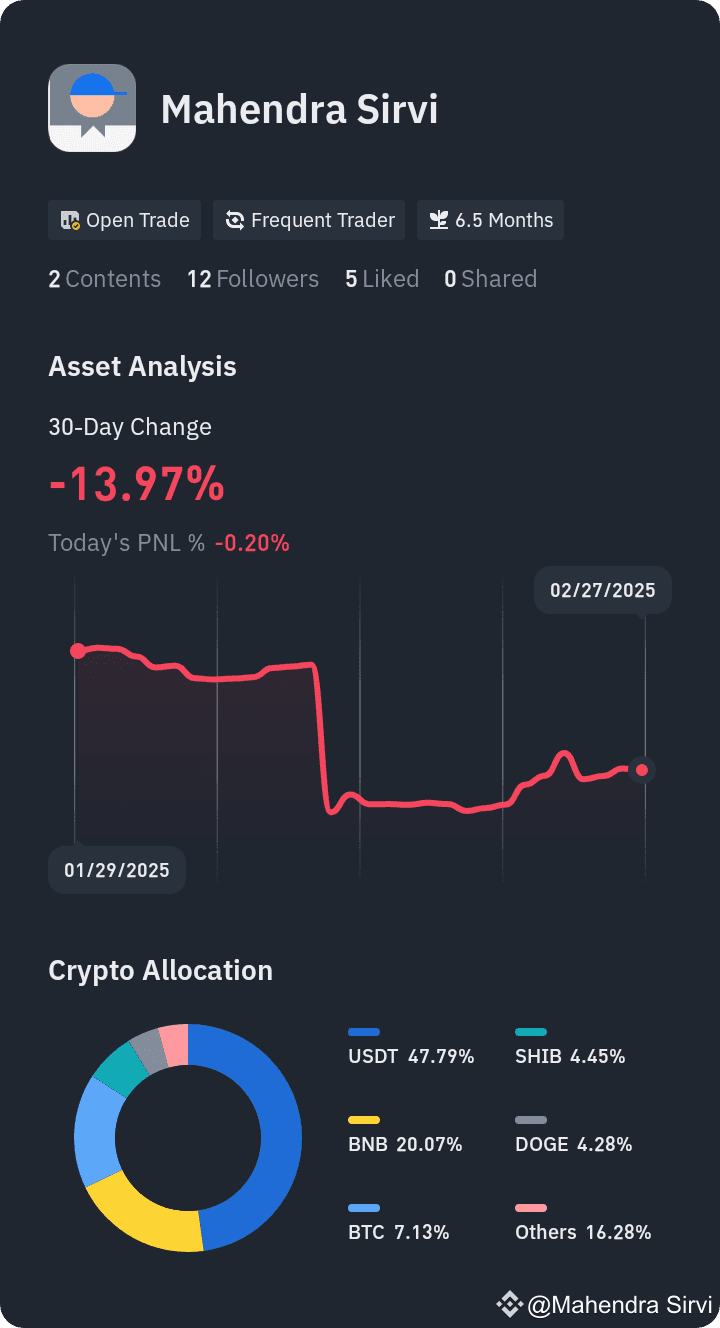Open the 0 Shared count
Image resolution: width=720 pixels, height=1328 pixels.
(490, 279)
